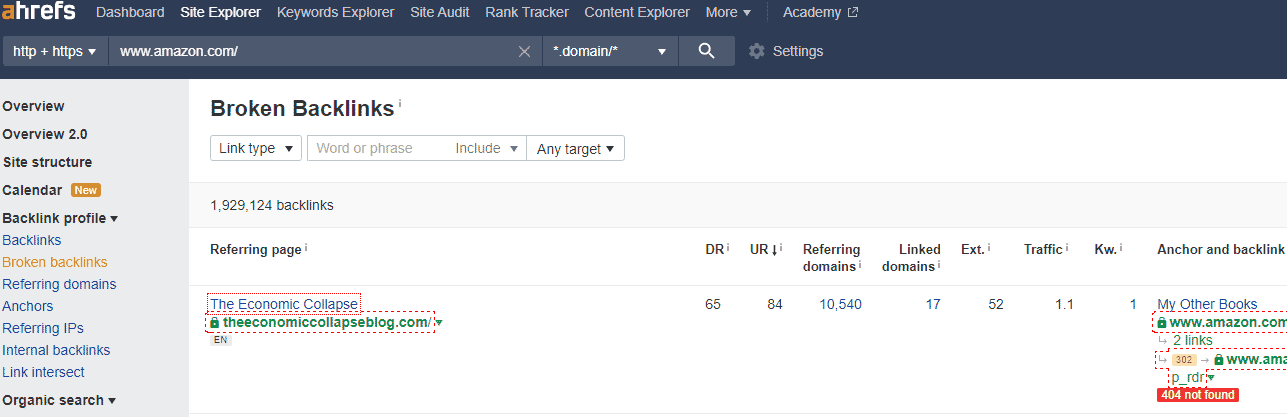The height and width of the screenshot is (417, 1287).
Task: Click the EN language tag
Action: click(x=220, y=340)
